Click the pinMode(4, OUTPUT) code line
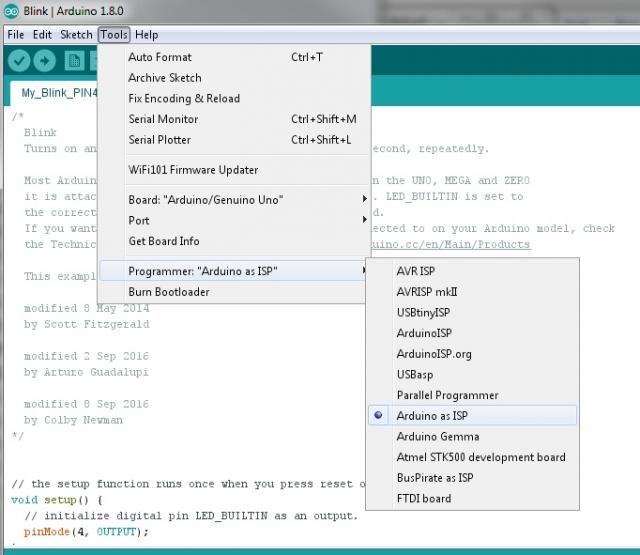 tap(87, 532)
